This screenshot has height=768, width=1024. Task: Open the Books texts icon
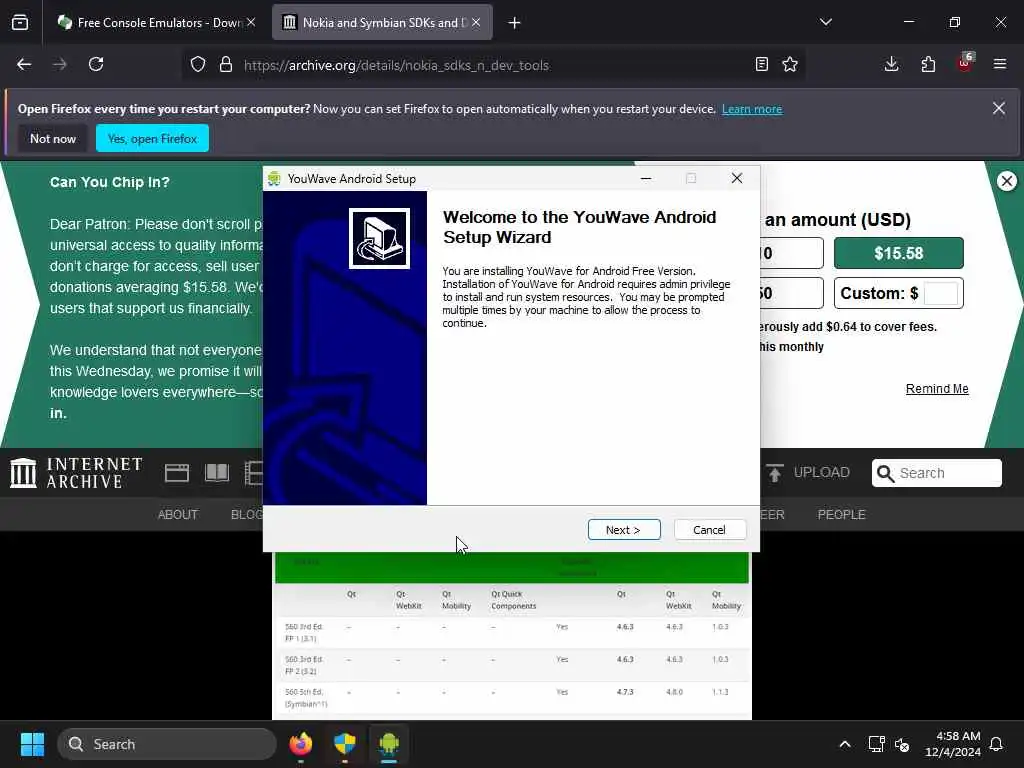click(217, 473)
